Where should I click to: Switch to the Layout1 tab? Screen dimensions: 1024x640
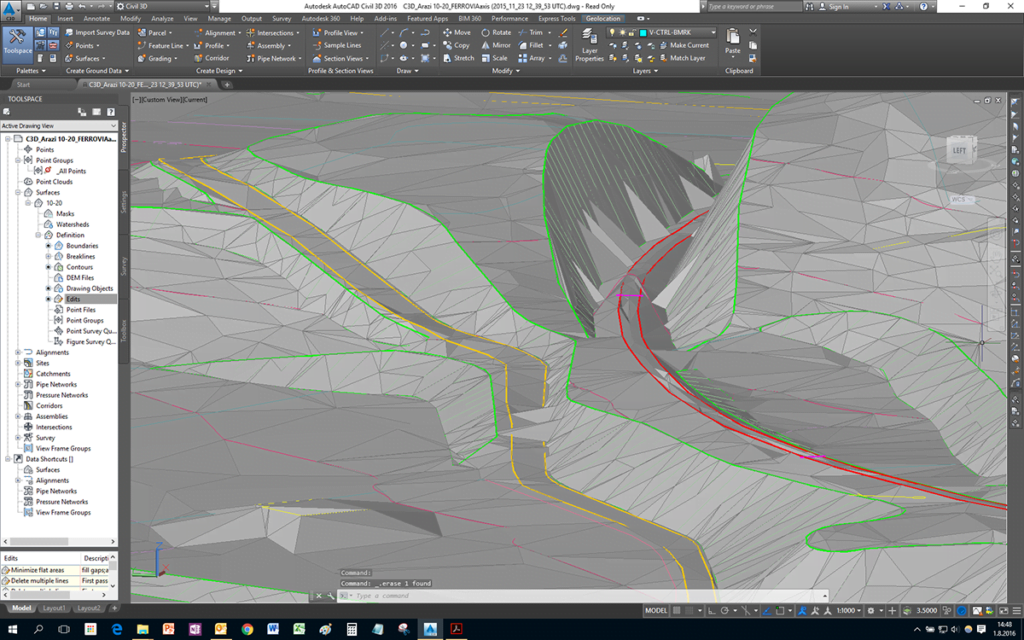tap(55, 608)
